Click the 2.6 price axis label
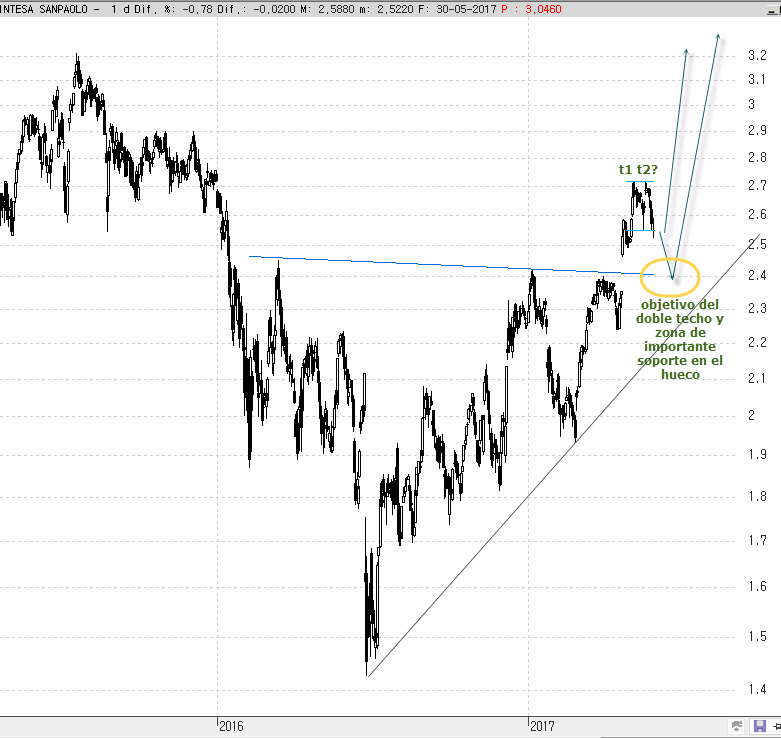The width and height of the screenshot is (781, 738). [x=757, y=214]
